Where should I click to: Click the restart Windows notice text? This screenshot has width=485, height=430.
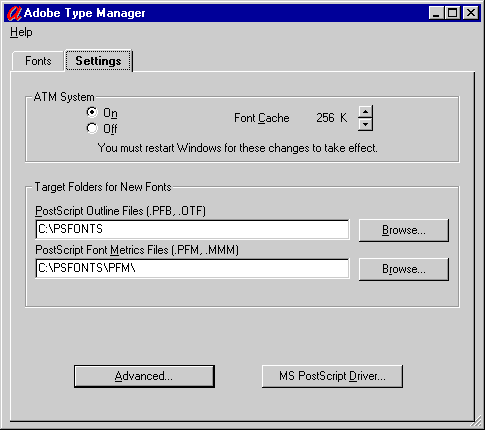[x=238, y=148]
